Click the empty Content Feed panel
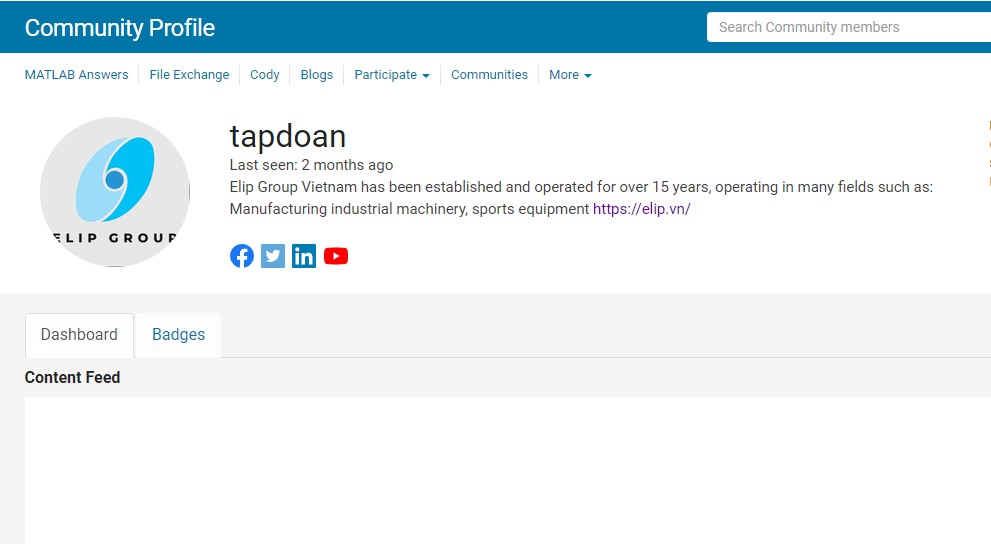The image size is (991, 544). tap(500, 470)
